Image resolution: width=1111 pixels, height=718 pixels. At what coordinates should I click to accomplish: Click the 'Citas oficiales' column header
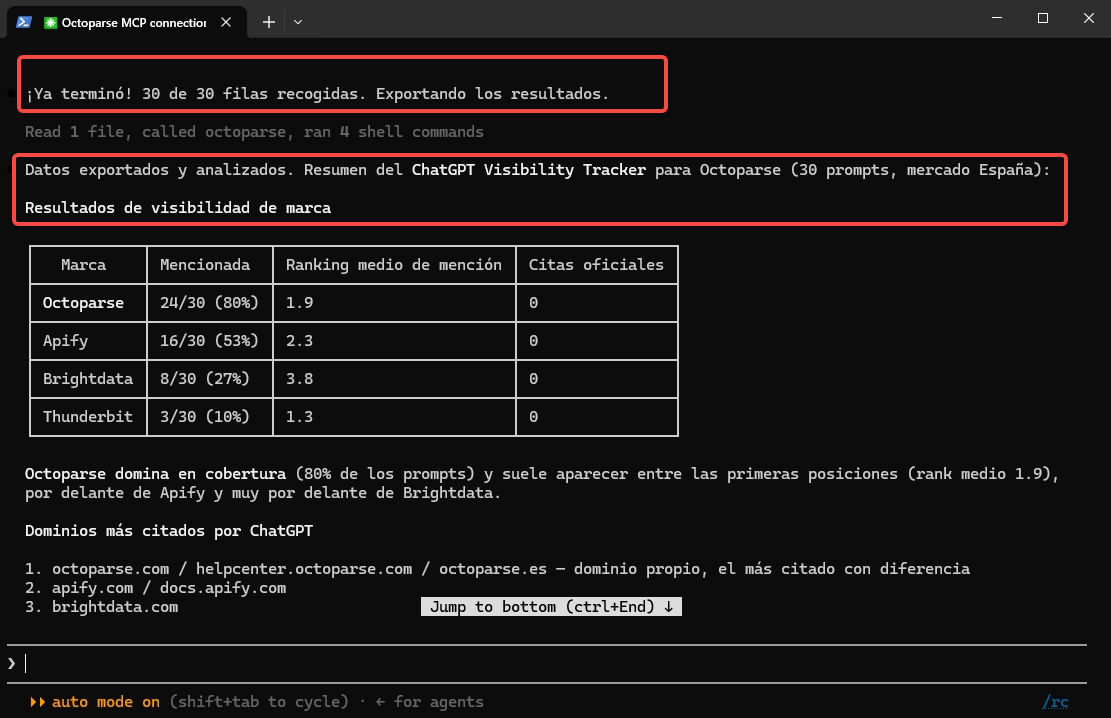597,265
